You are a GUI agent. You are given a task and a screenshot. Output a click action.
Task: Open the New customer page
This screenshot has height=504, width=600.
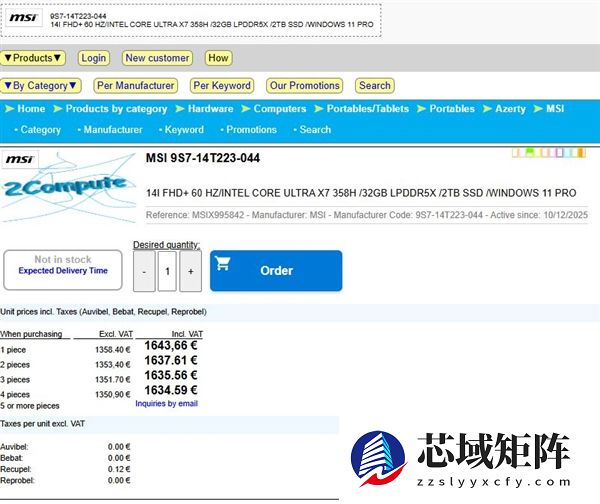[157, 58]
